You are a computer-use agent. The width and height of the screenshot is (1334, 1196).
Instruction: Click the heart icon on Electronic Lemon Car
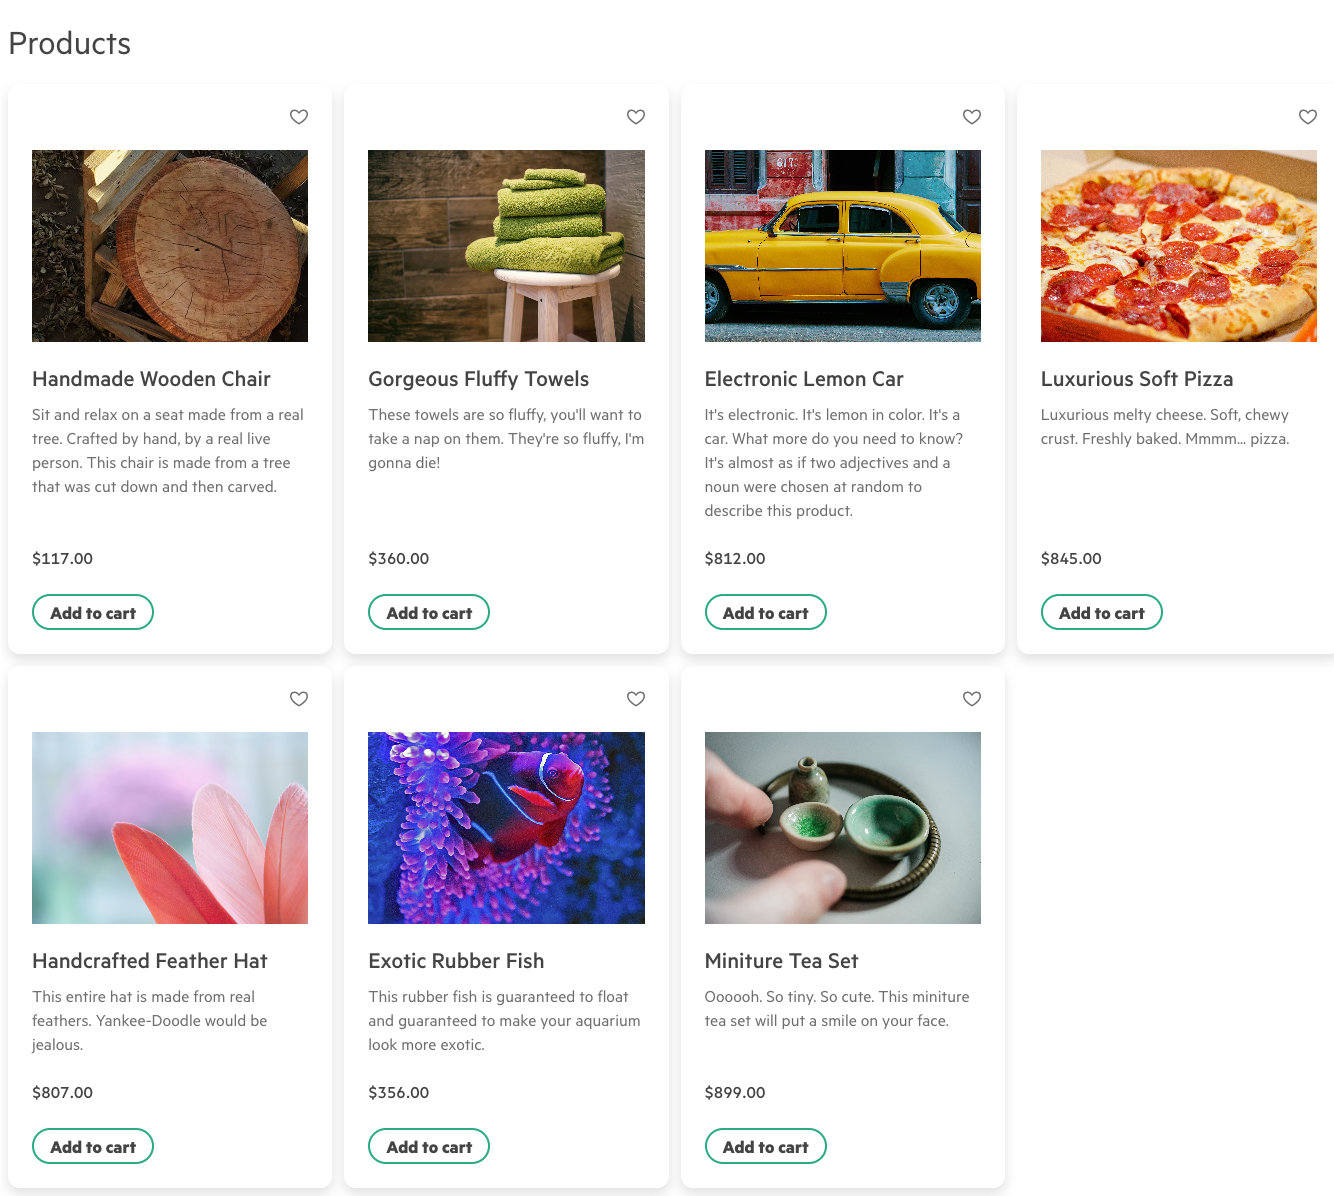click(x=972, y=117)
